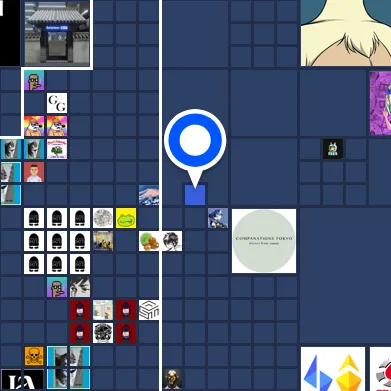
Task: Select the yellow frog tile
Action: pos(126,218)
